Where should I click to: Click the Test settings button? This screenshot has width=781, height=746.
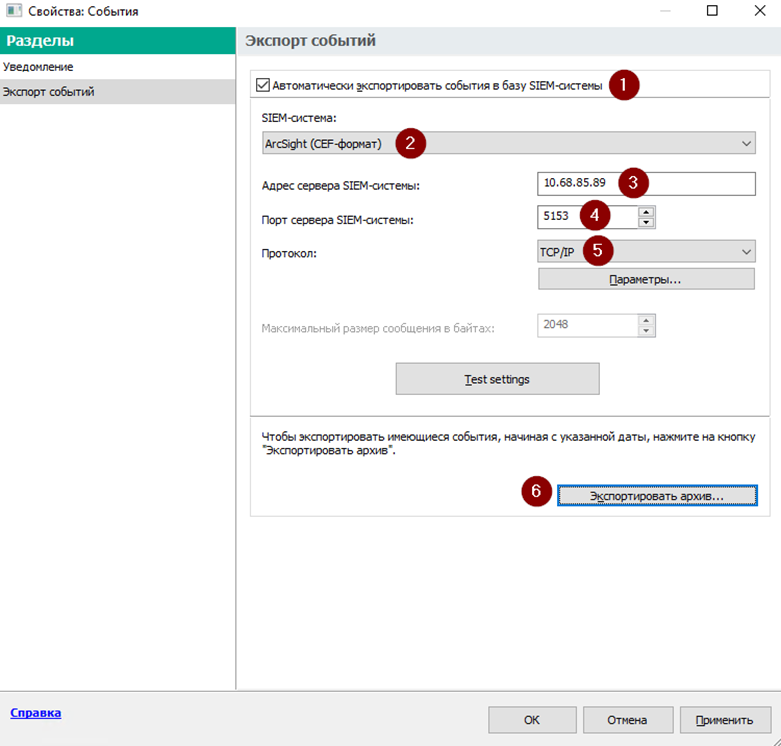pos(497,379)
